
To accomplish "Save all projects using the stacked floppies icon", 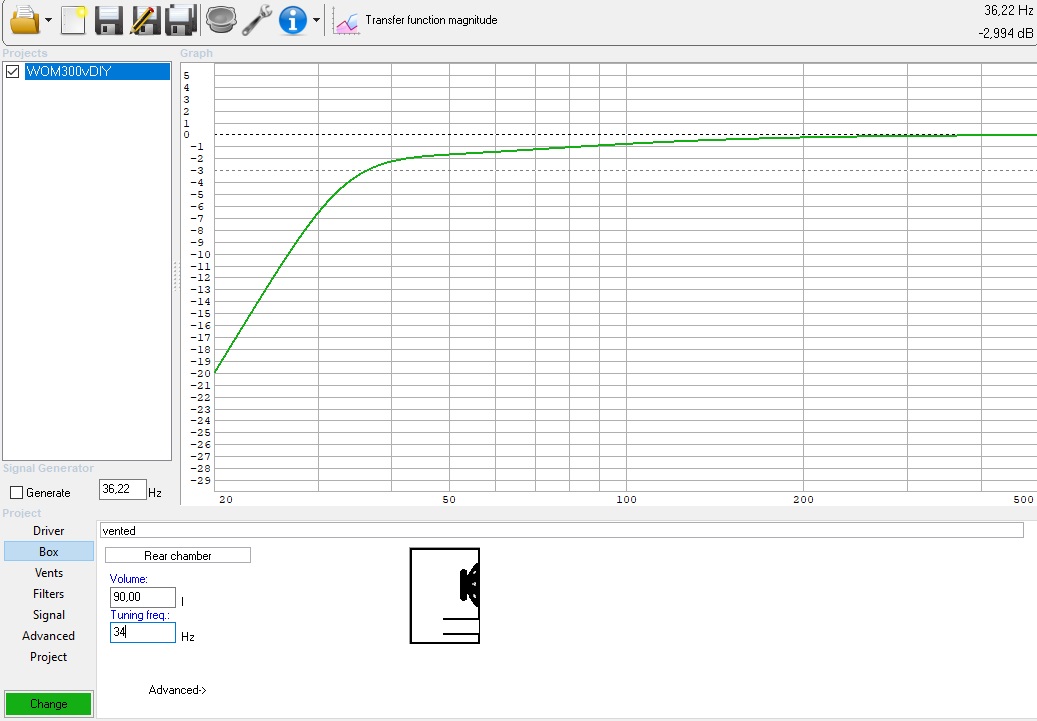I will (x=180, y=19).
